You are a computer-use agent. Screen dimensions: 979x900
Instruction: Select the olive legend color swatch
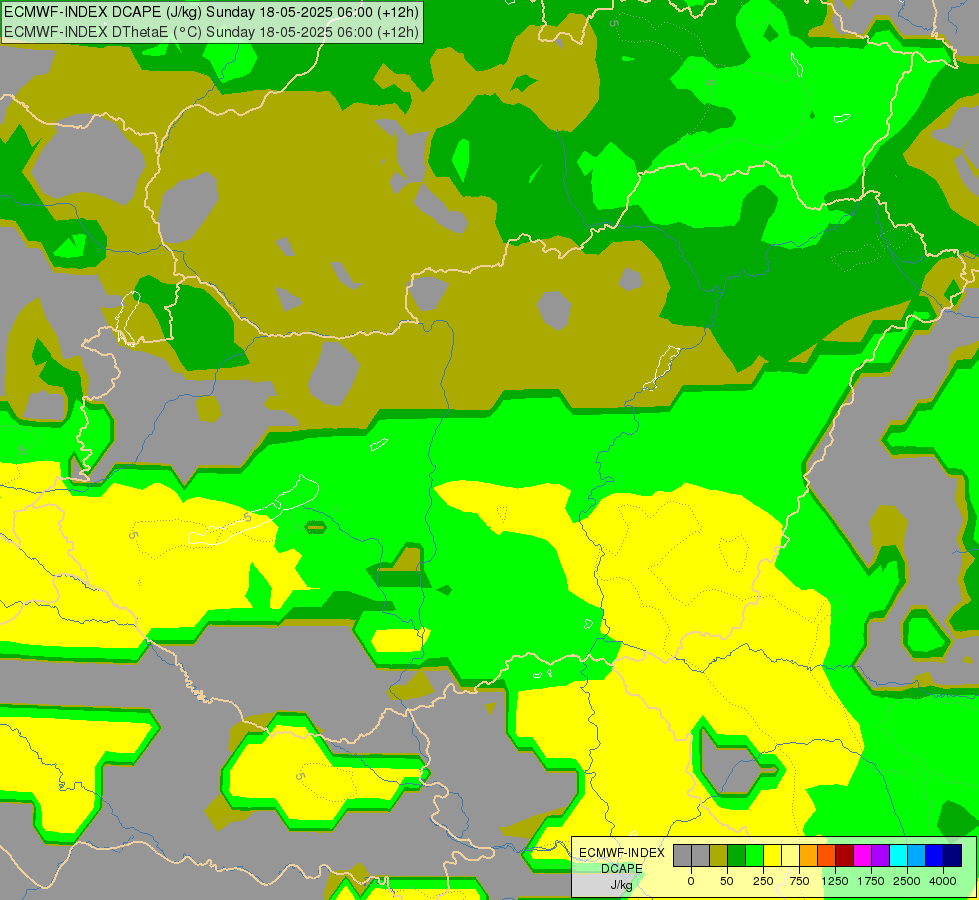click(x=719, y=856)
